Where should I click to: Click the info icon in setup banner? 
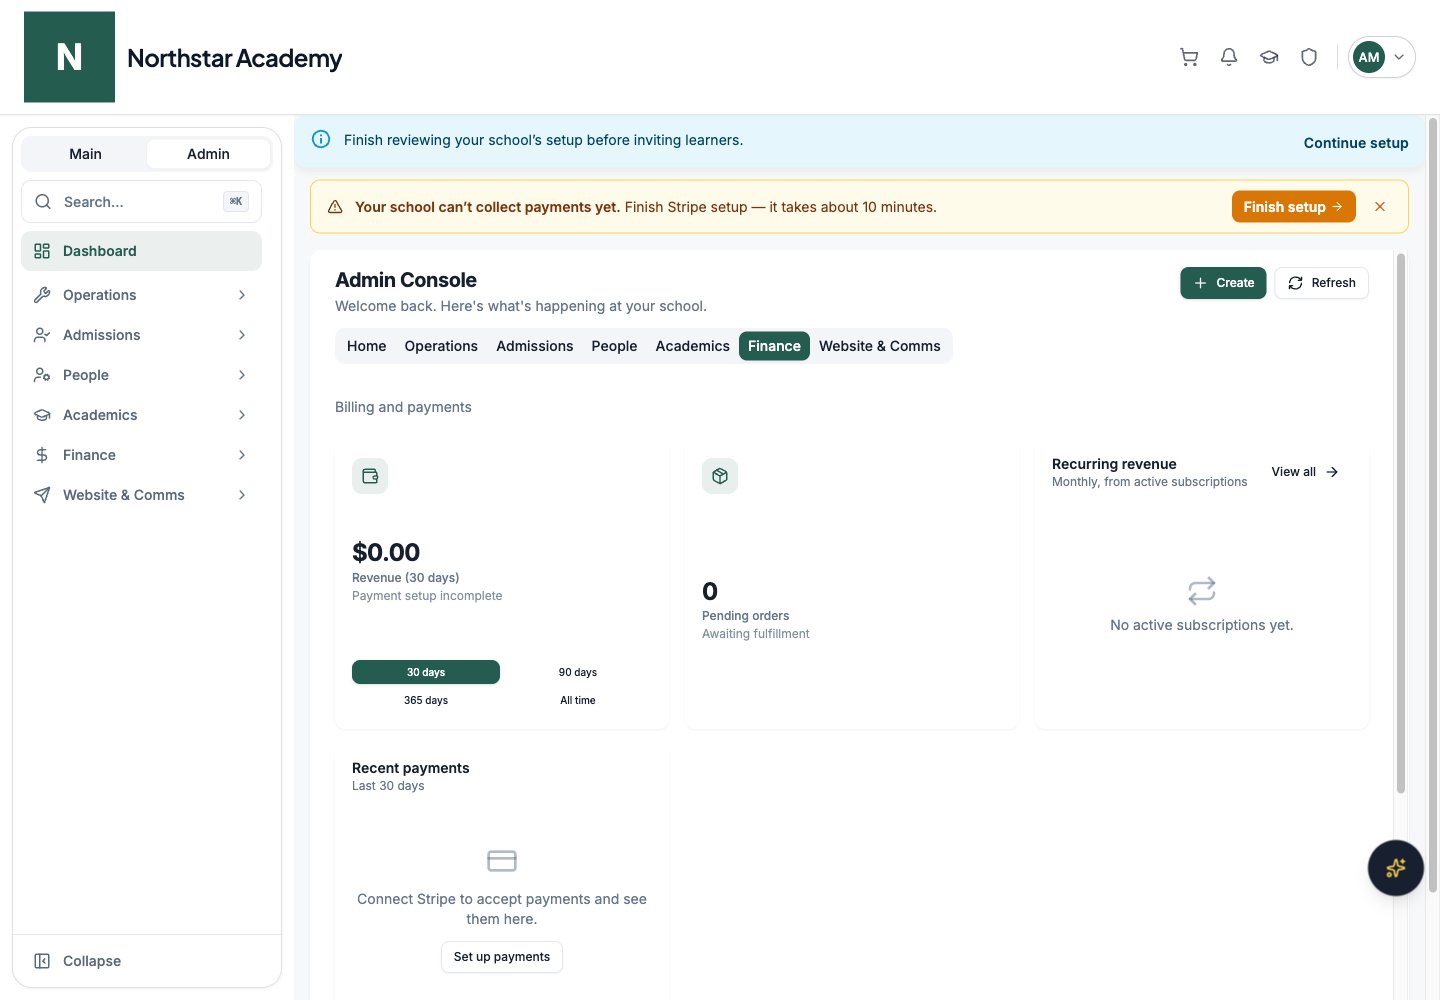[321, 139]
